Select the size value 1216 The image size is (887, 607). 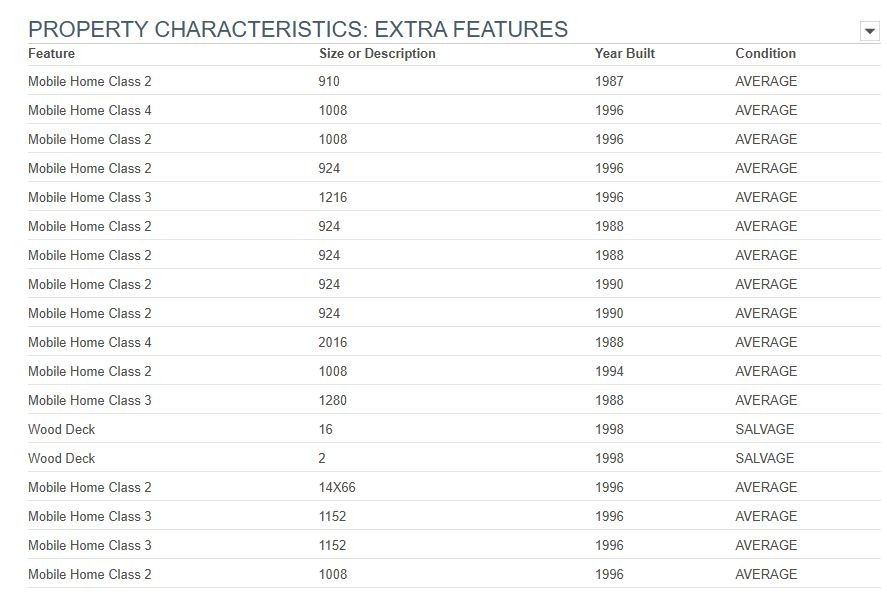(333, 197)
